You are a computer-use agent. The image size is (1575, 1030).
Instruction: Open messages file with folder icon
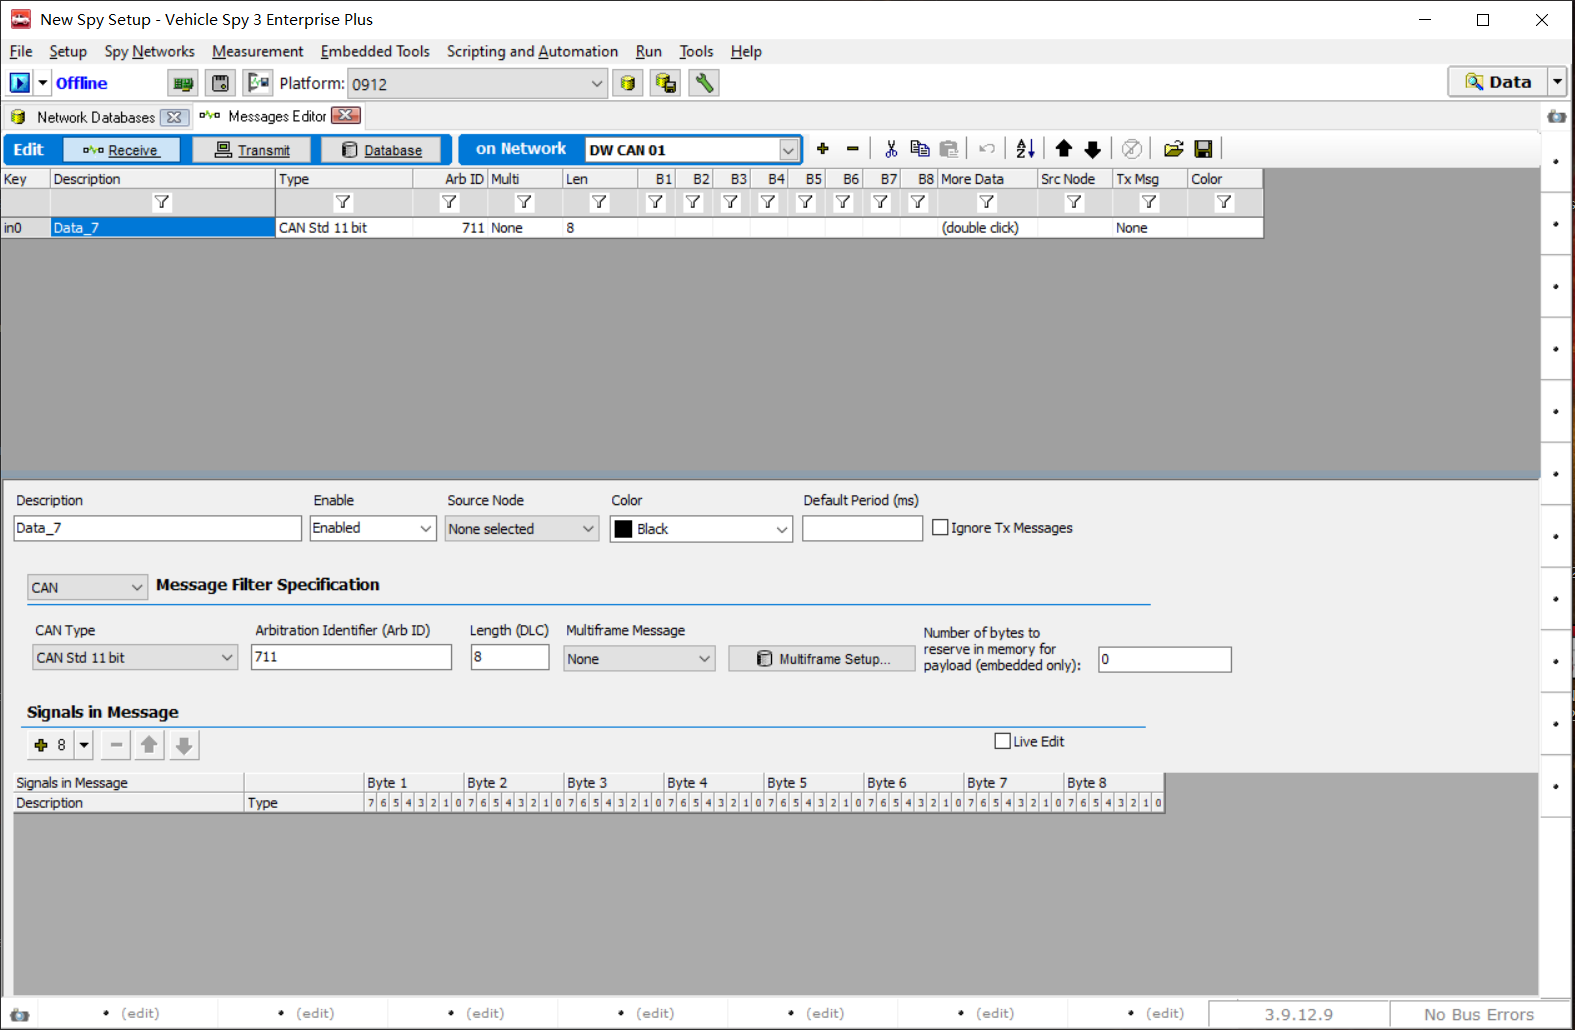pos(1174,149)
